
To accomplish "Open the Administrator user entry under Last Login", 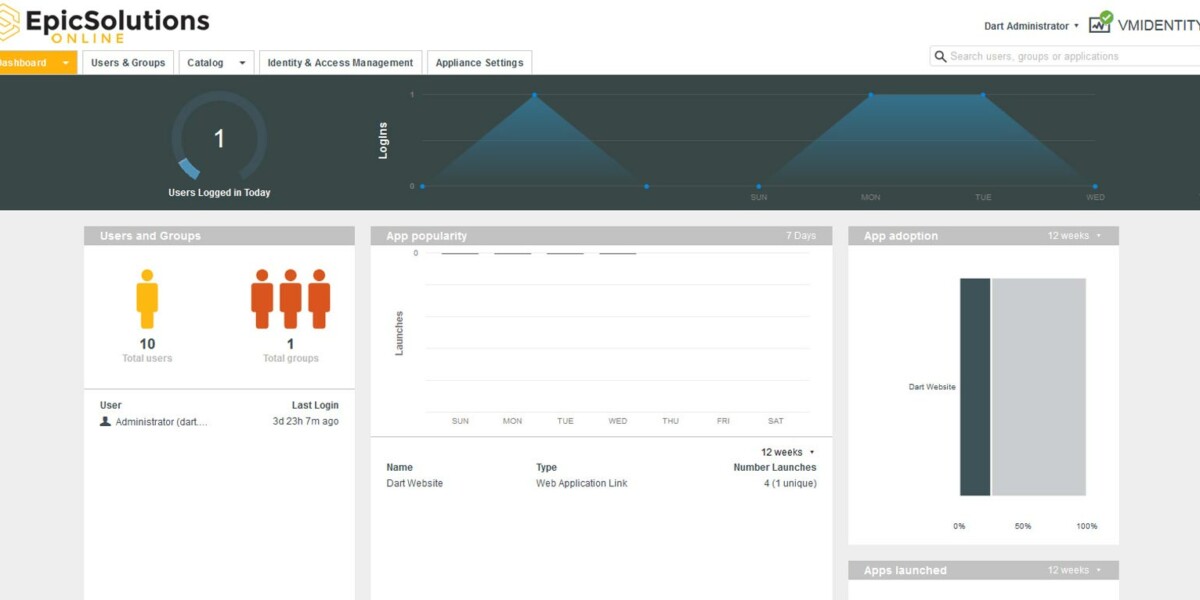I will coord(163,421).
